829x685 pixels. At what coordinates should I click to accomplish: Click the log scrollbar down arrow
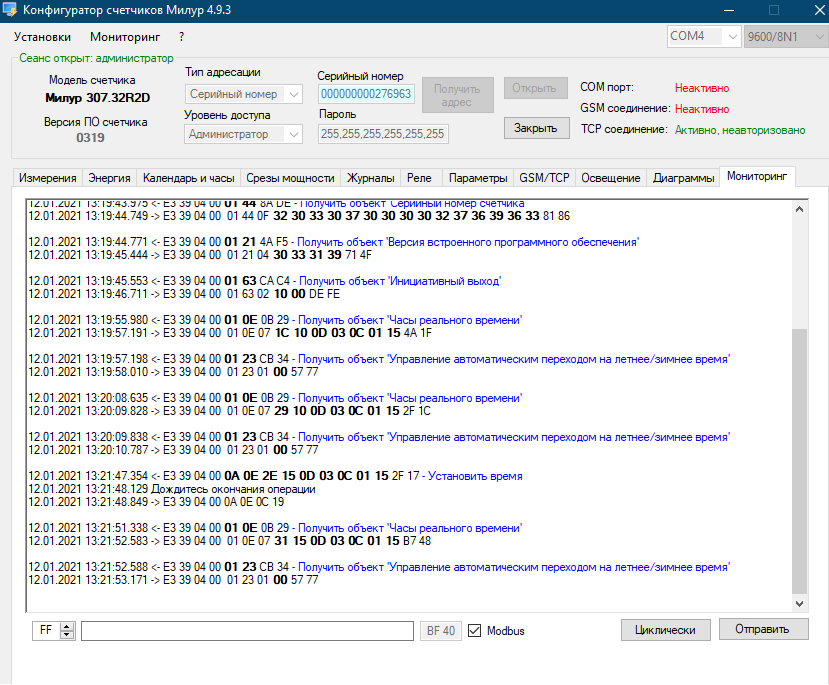[x=799, y=603]
